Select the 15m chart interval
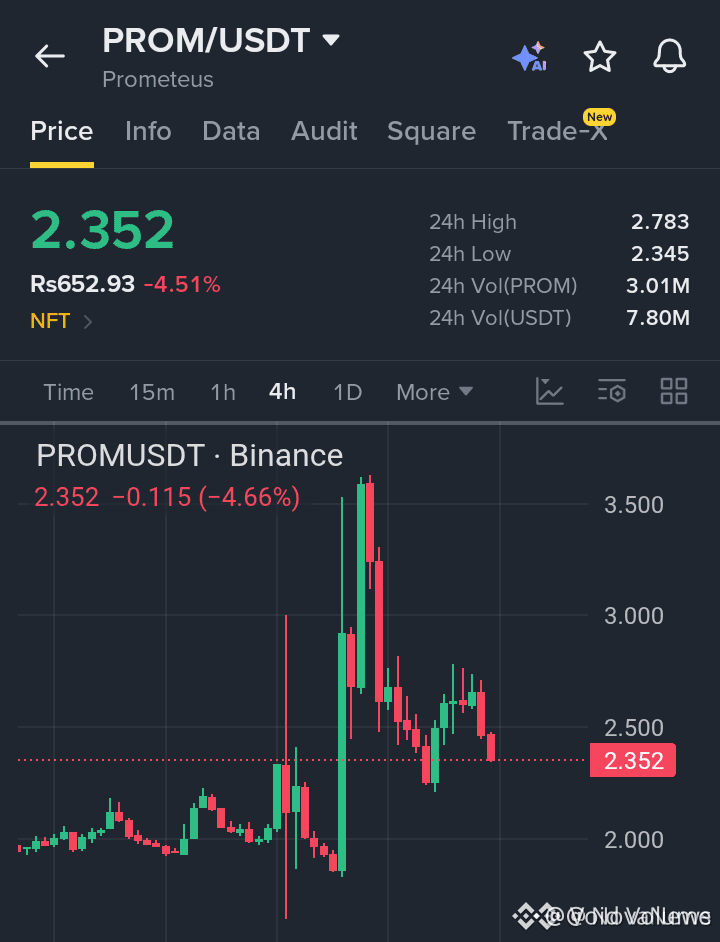The image size is (720, 942). (152, 392)
